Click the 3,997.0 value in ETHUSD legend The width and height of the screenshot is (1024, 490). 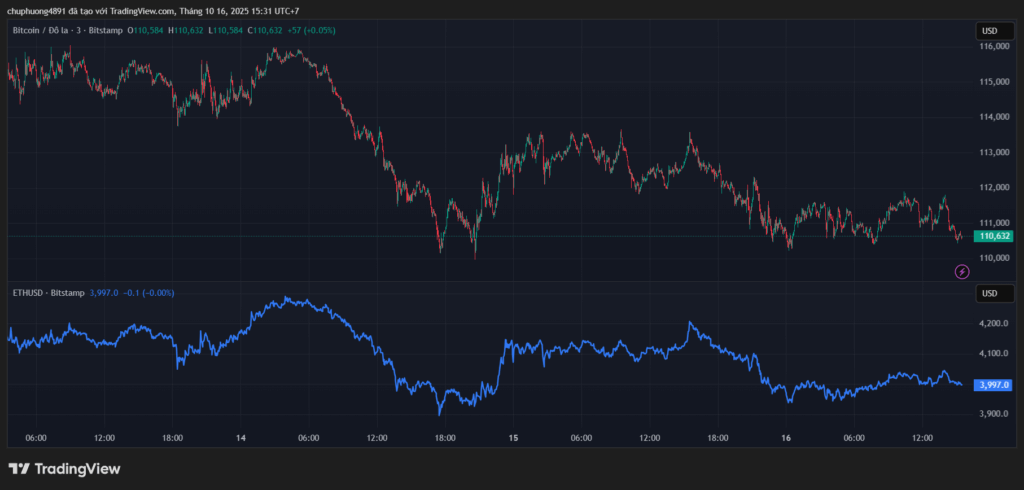pos(103,292)
